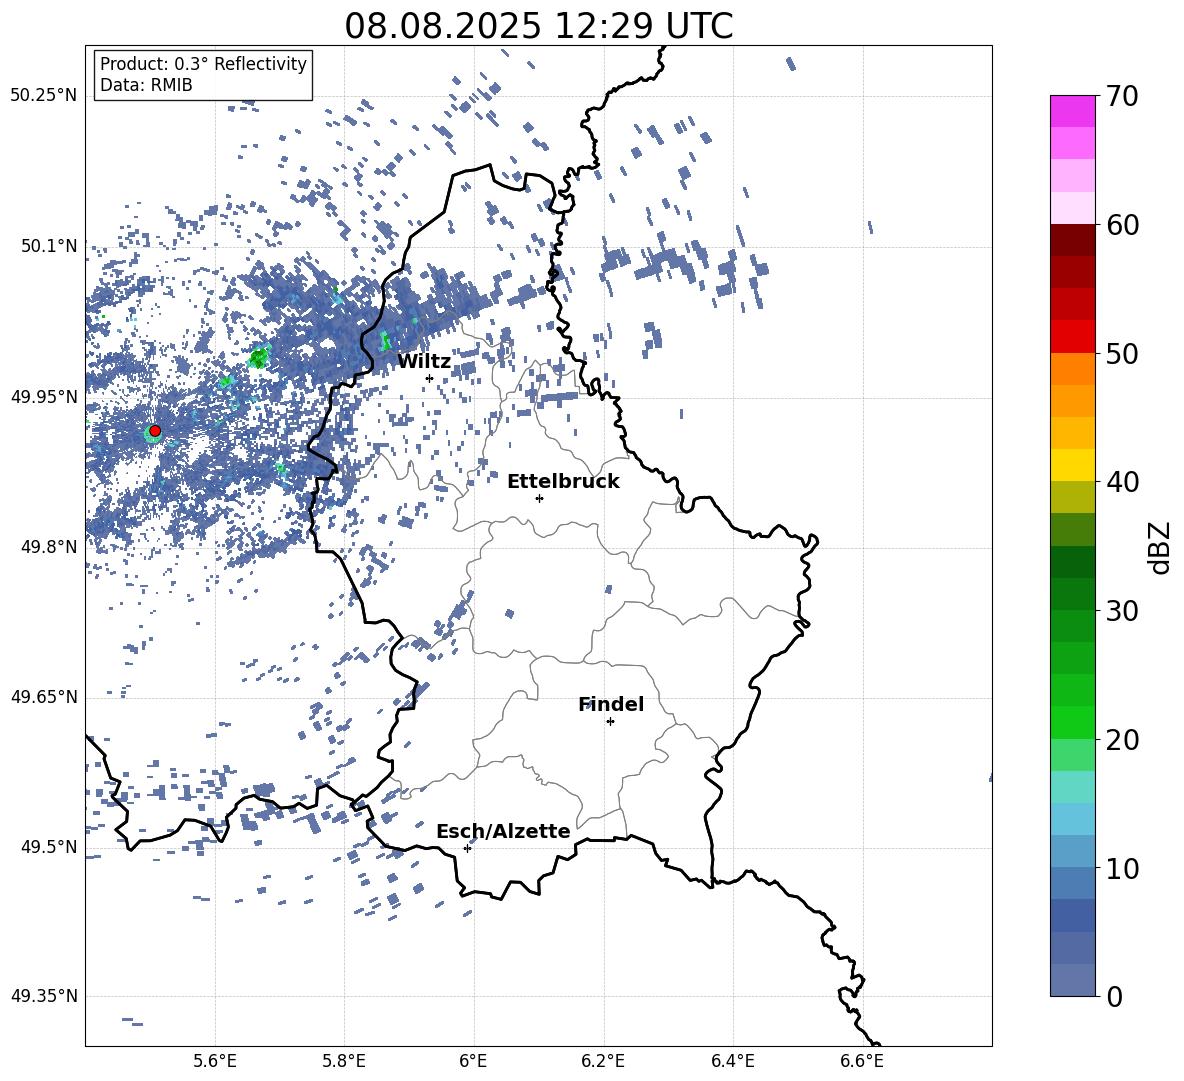Viewport: 1184px width, 1081px height.
Task: Click the Product: 0.3° Reflectivity text
Action: pos(203,64)
